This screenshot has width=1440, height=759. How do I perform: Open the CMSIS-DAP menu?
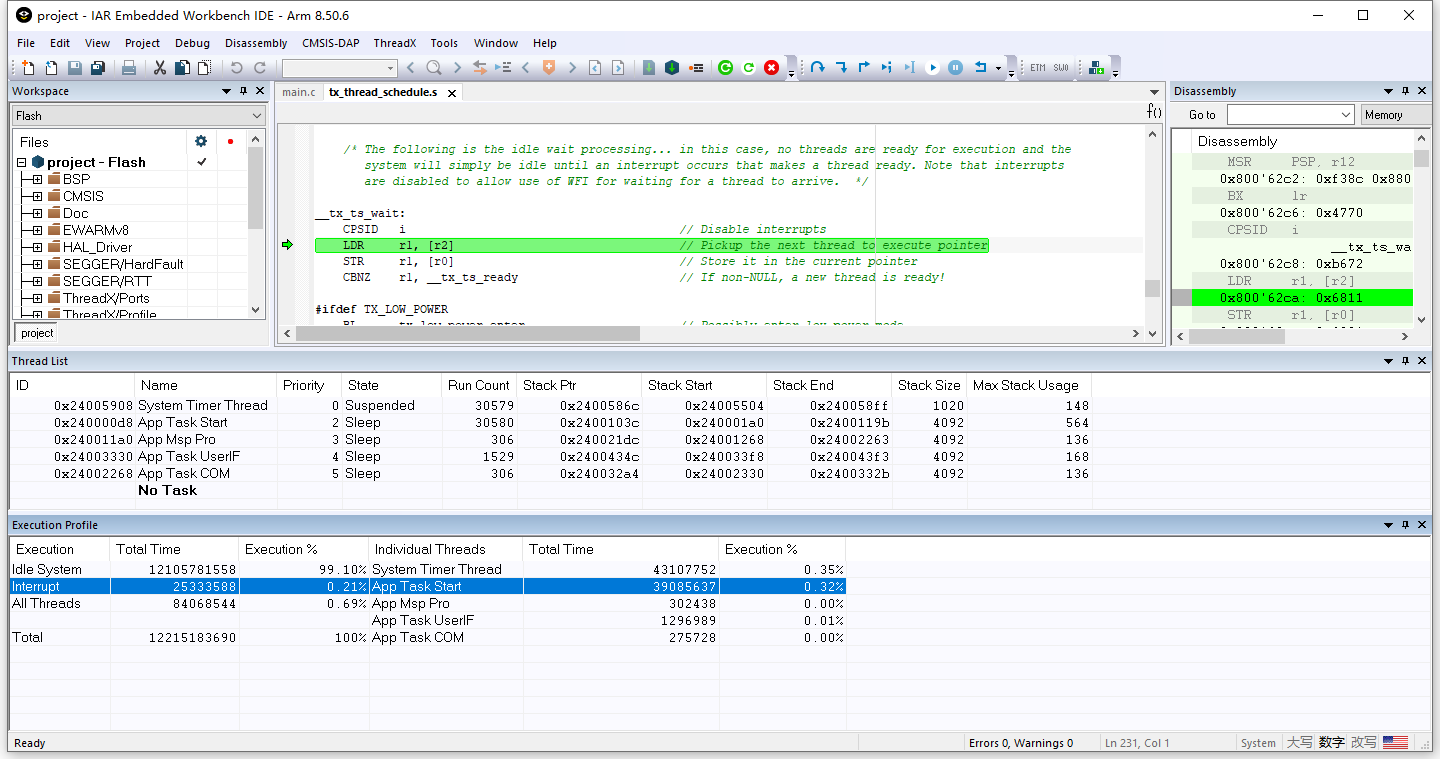[x=330, y=43]
